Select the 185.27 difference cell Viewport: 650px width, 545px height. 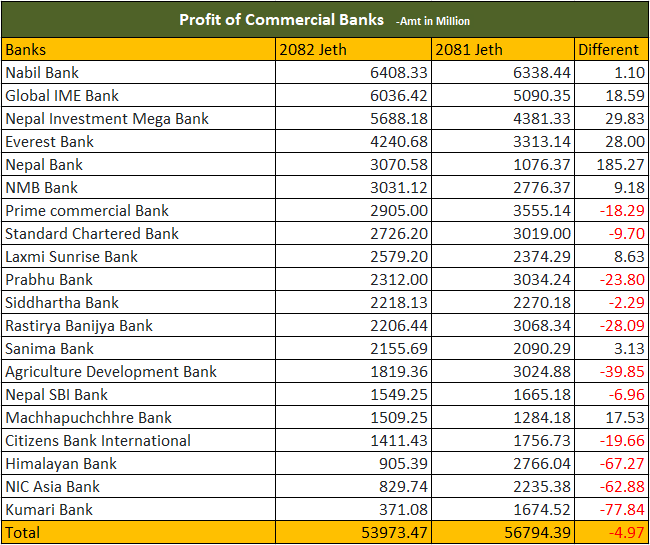tap(611, 165)
